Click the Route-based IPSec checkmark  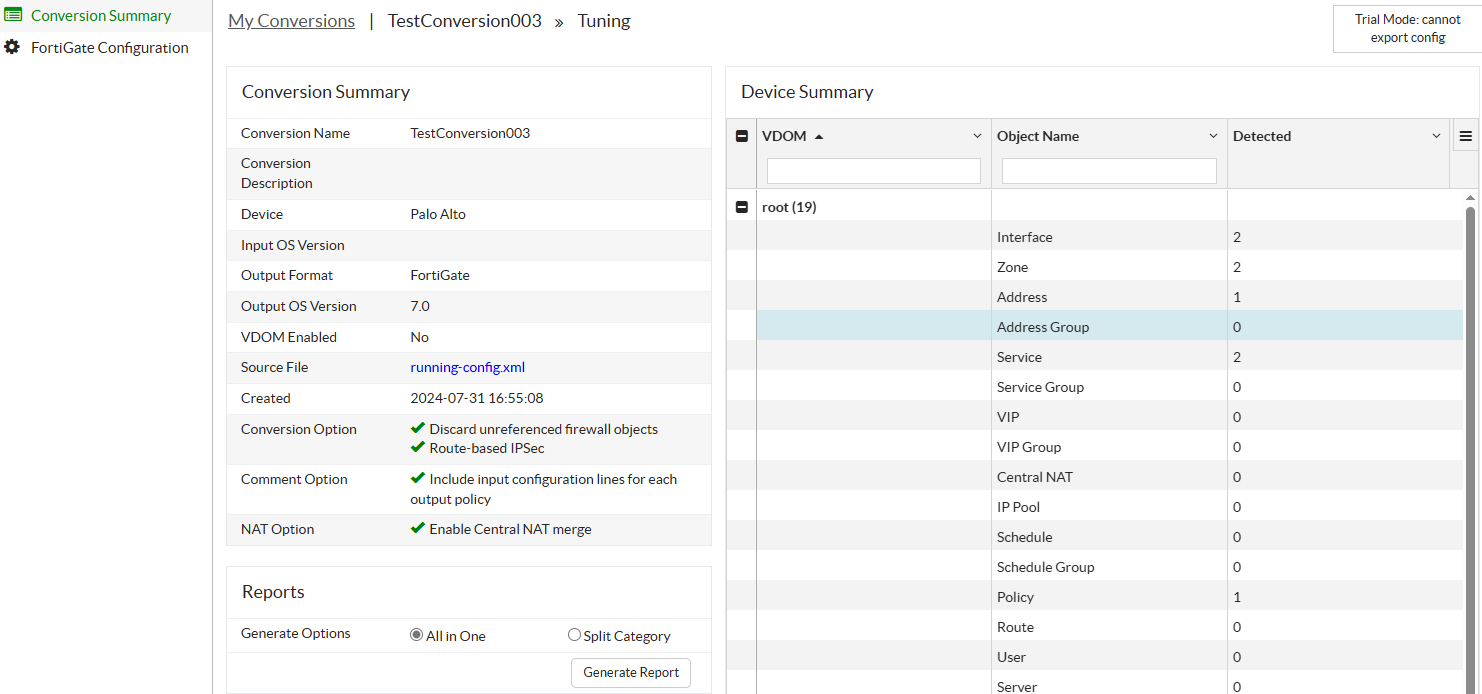tap(418, 447)
